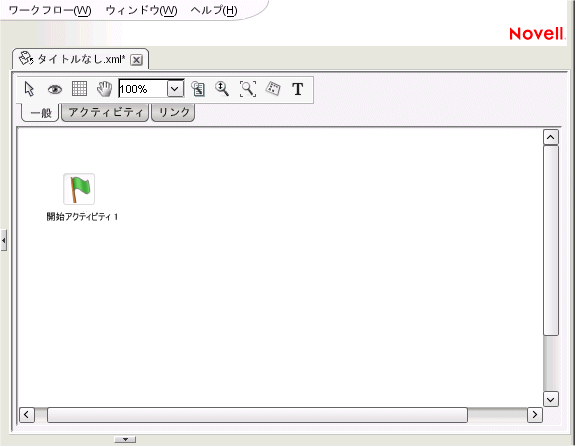Click the vertical scrollbar up arrow
Viewport: 575px width, 446px height.
tap(550, 138)
